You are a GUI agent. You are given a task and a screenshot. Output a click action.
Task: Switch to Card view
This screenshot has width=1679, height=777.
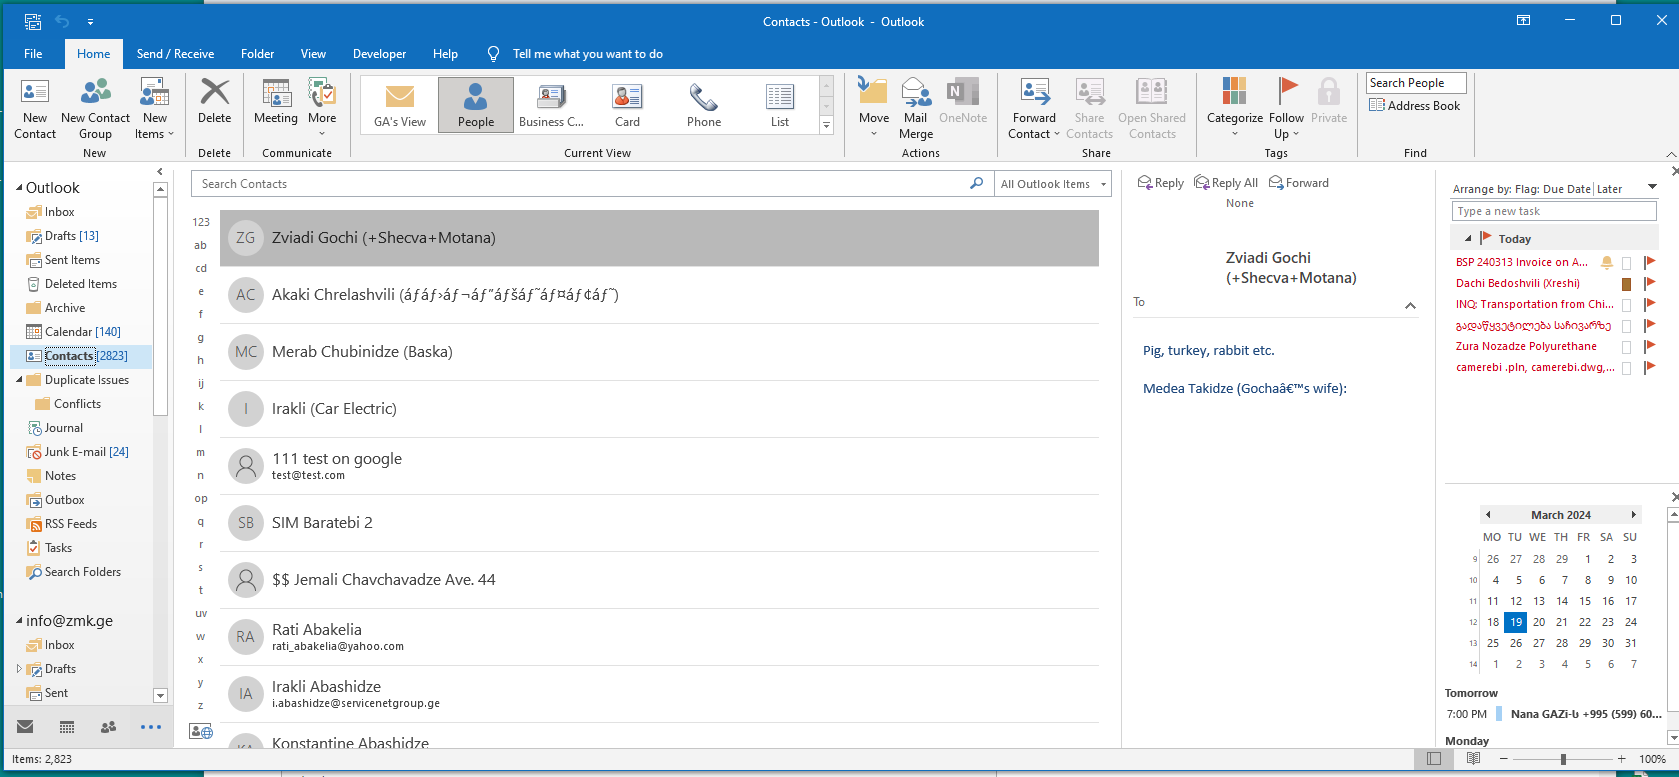[627, 105]
